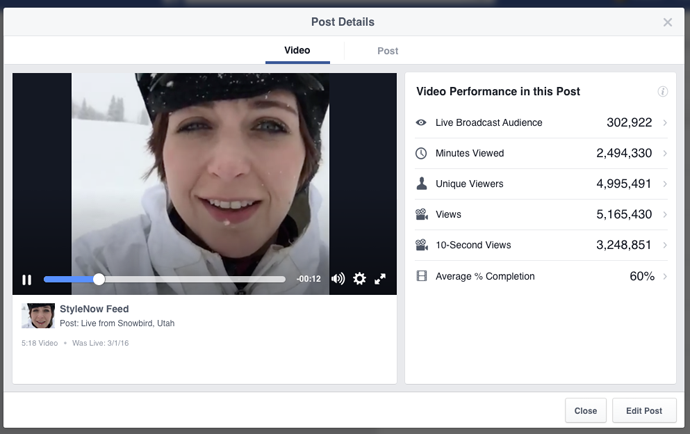Click the film icon for Average % Completion
This screenshot has height=434, width=690.
[x=422, y=276]
